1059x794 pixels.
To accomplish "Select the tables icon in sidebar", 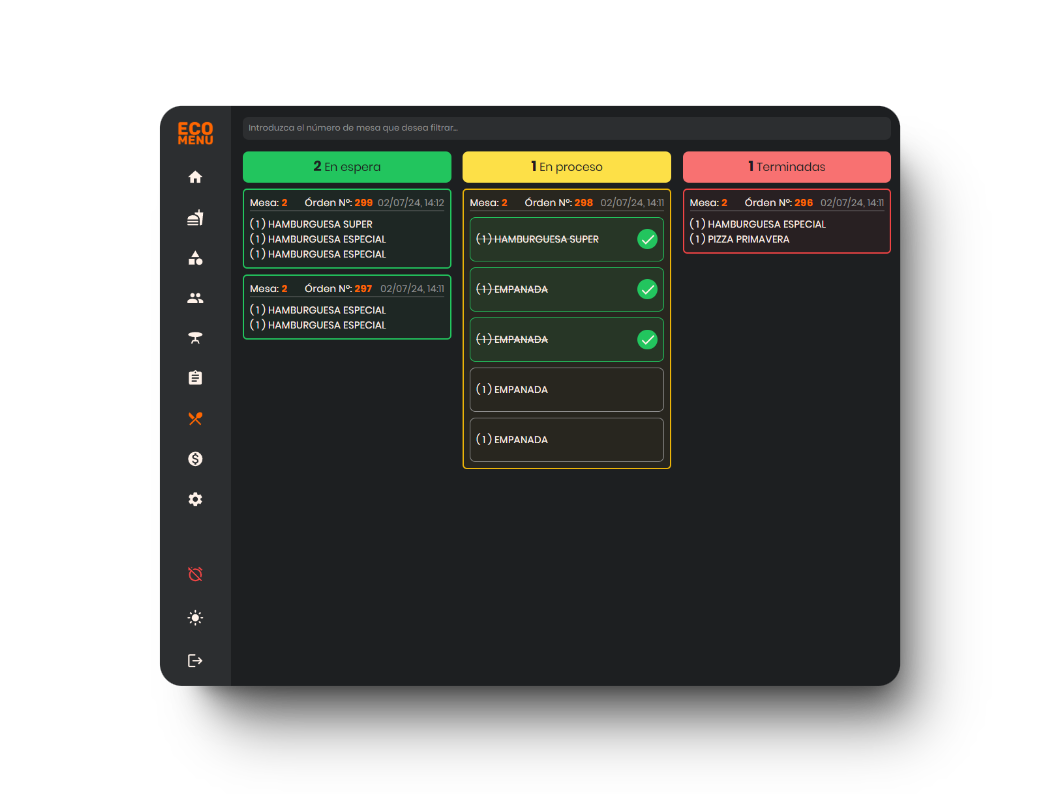I will (195, 338).
